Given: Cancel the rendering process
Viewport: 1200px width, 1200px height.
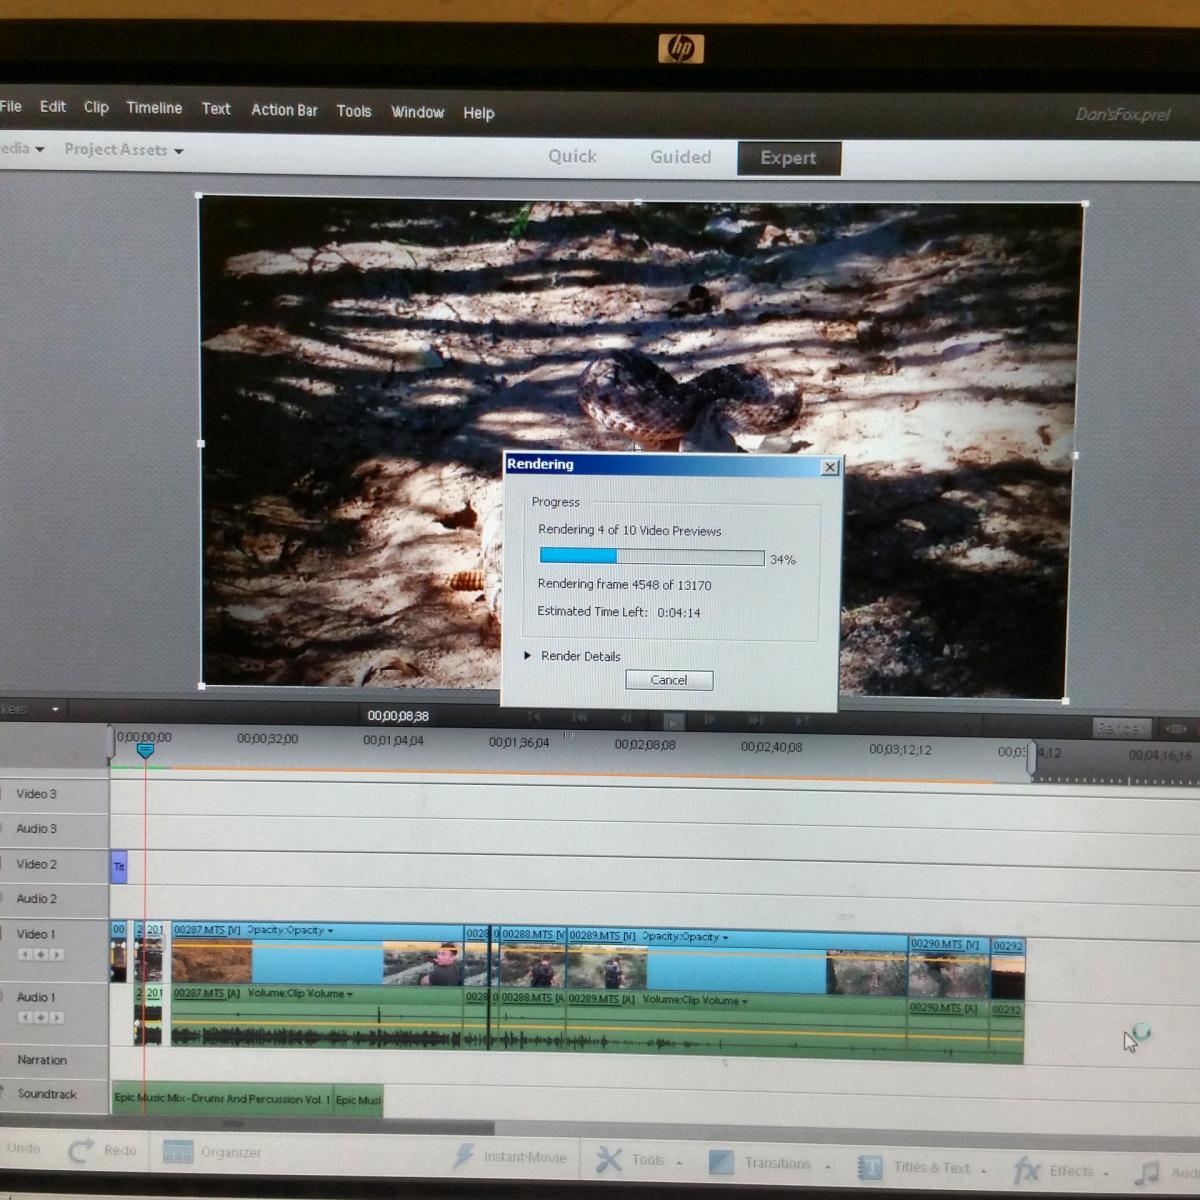Looking at the screenshot, I should click(669, 680).
